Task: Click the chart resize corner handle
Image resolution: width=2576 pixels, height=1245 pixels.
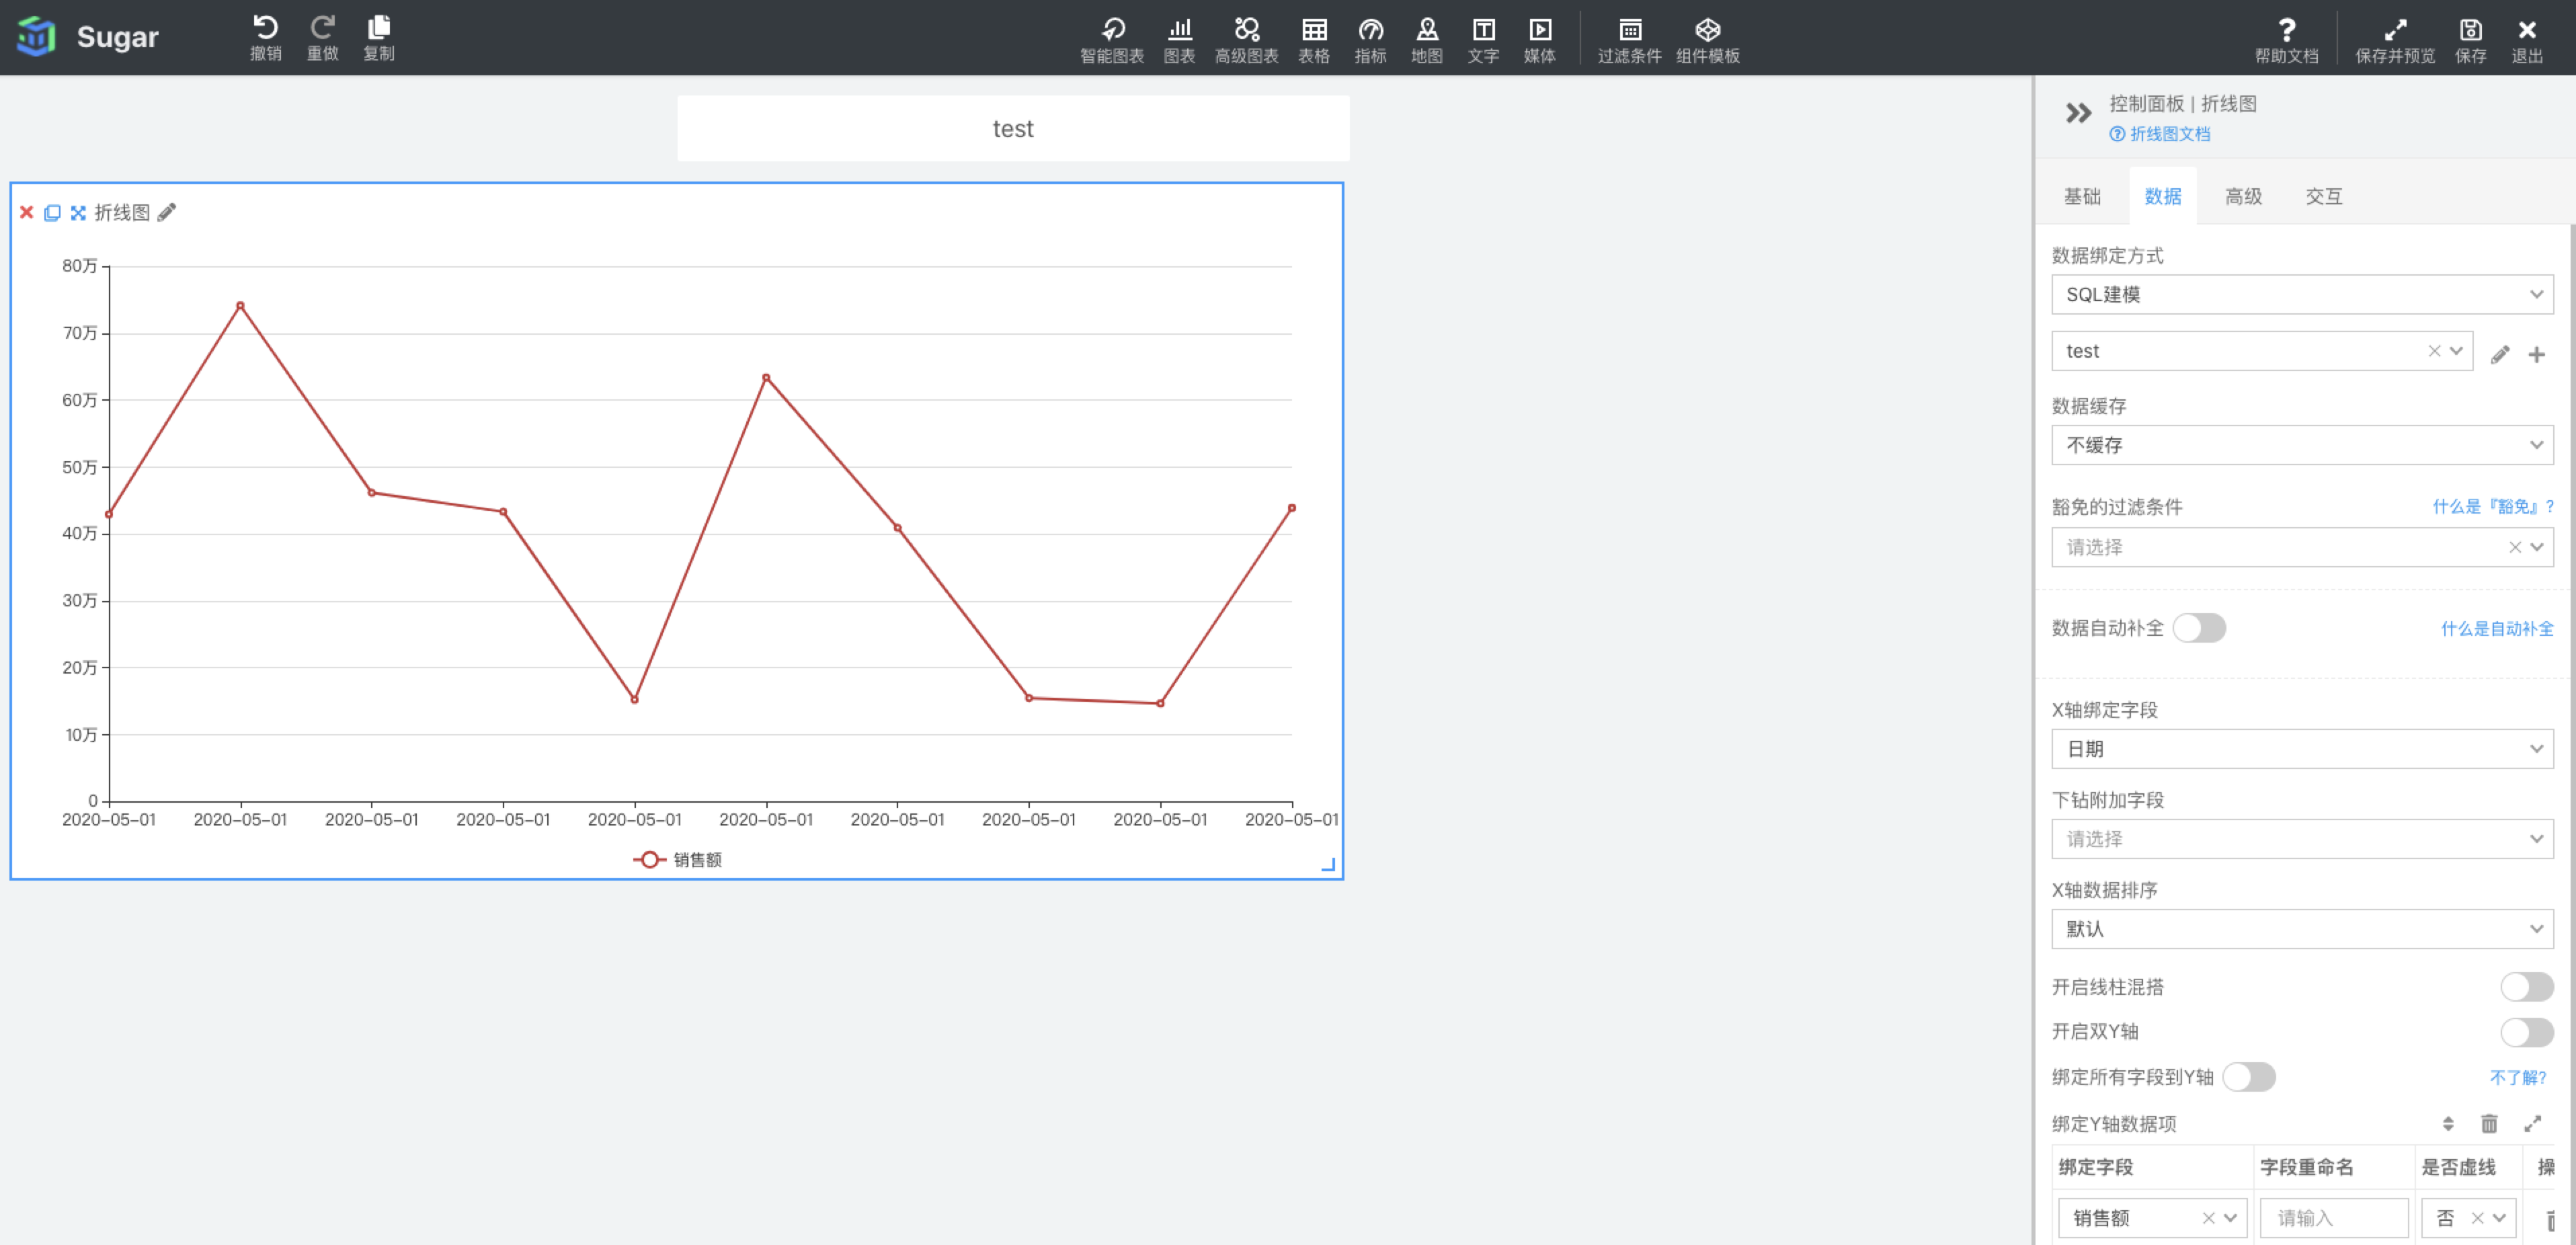Action: click(x=1328, y=864)
